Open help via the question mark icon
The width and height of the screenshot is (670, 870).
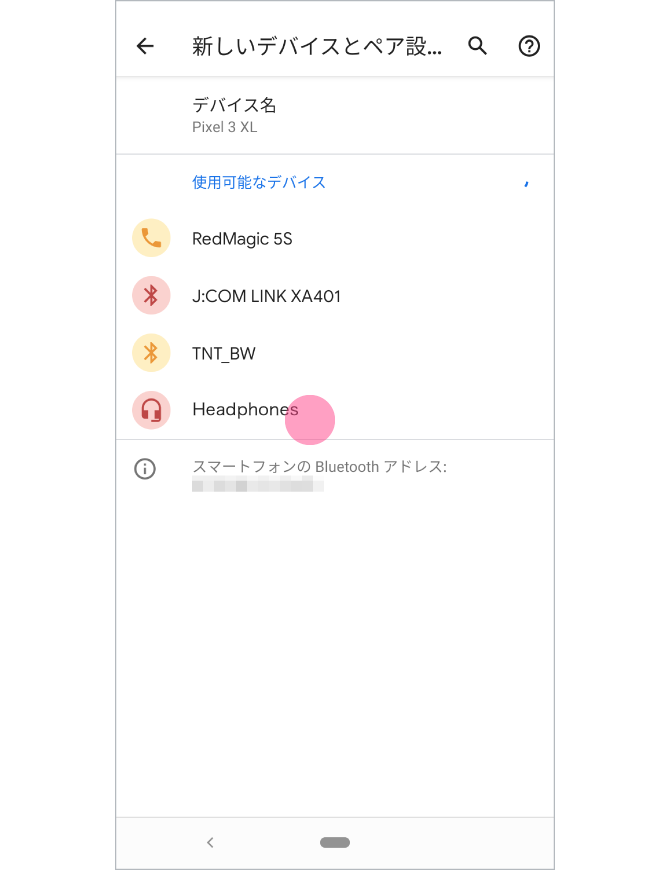529,46
